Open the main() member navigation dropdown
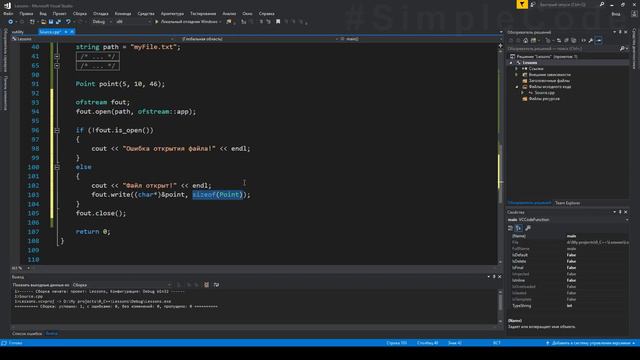The width and height of the screenshot is (640, 360). click(418, 39)
